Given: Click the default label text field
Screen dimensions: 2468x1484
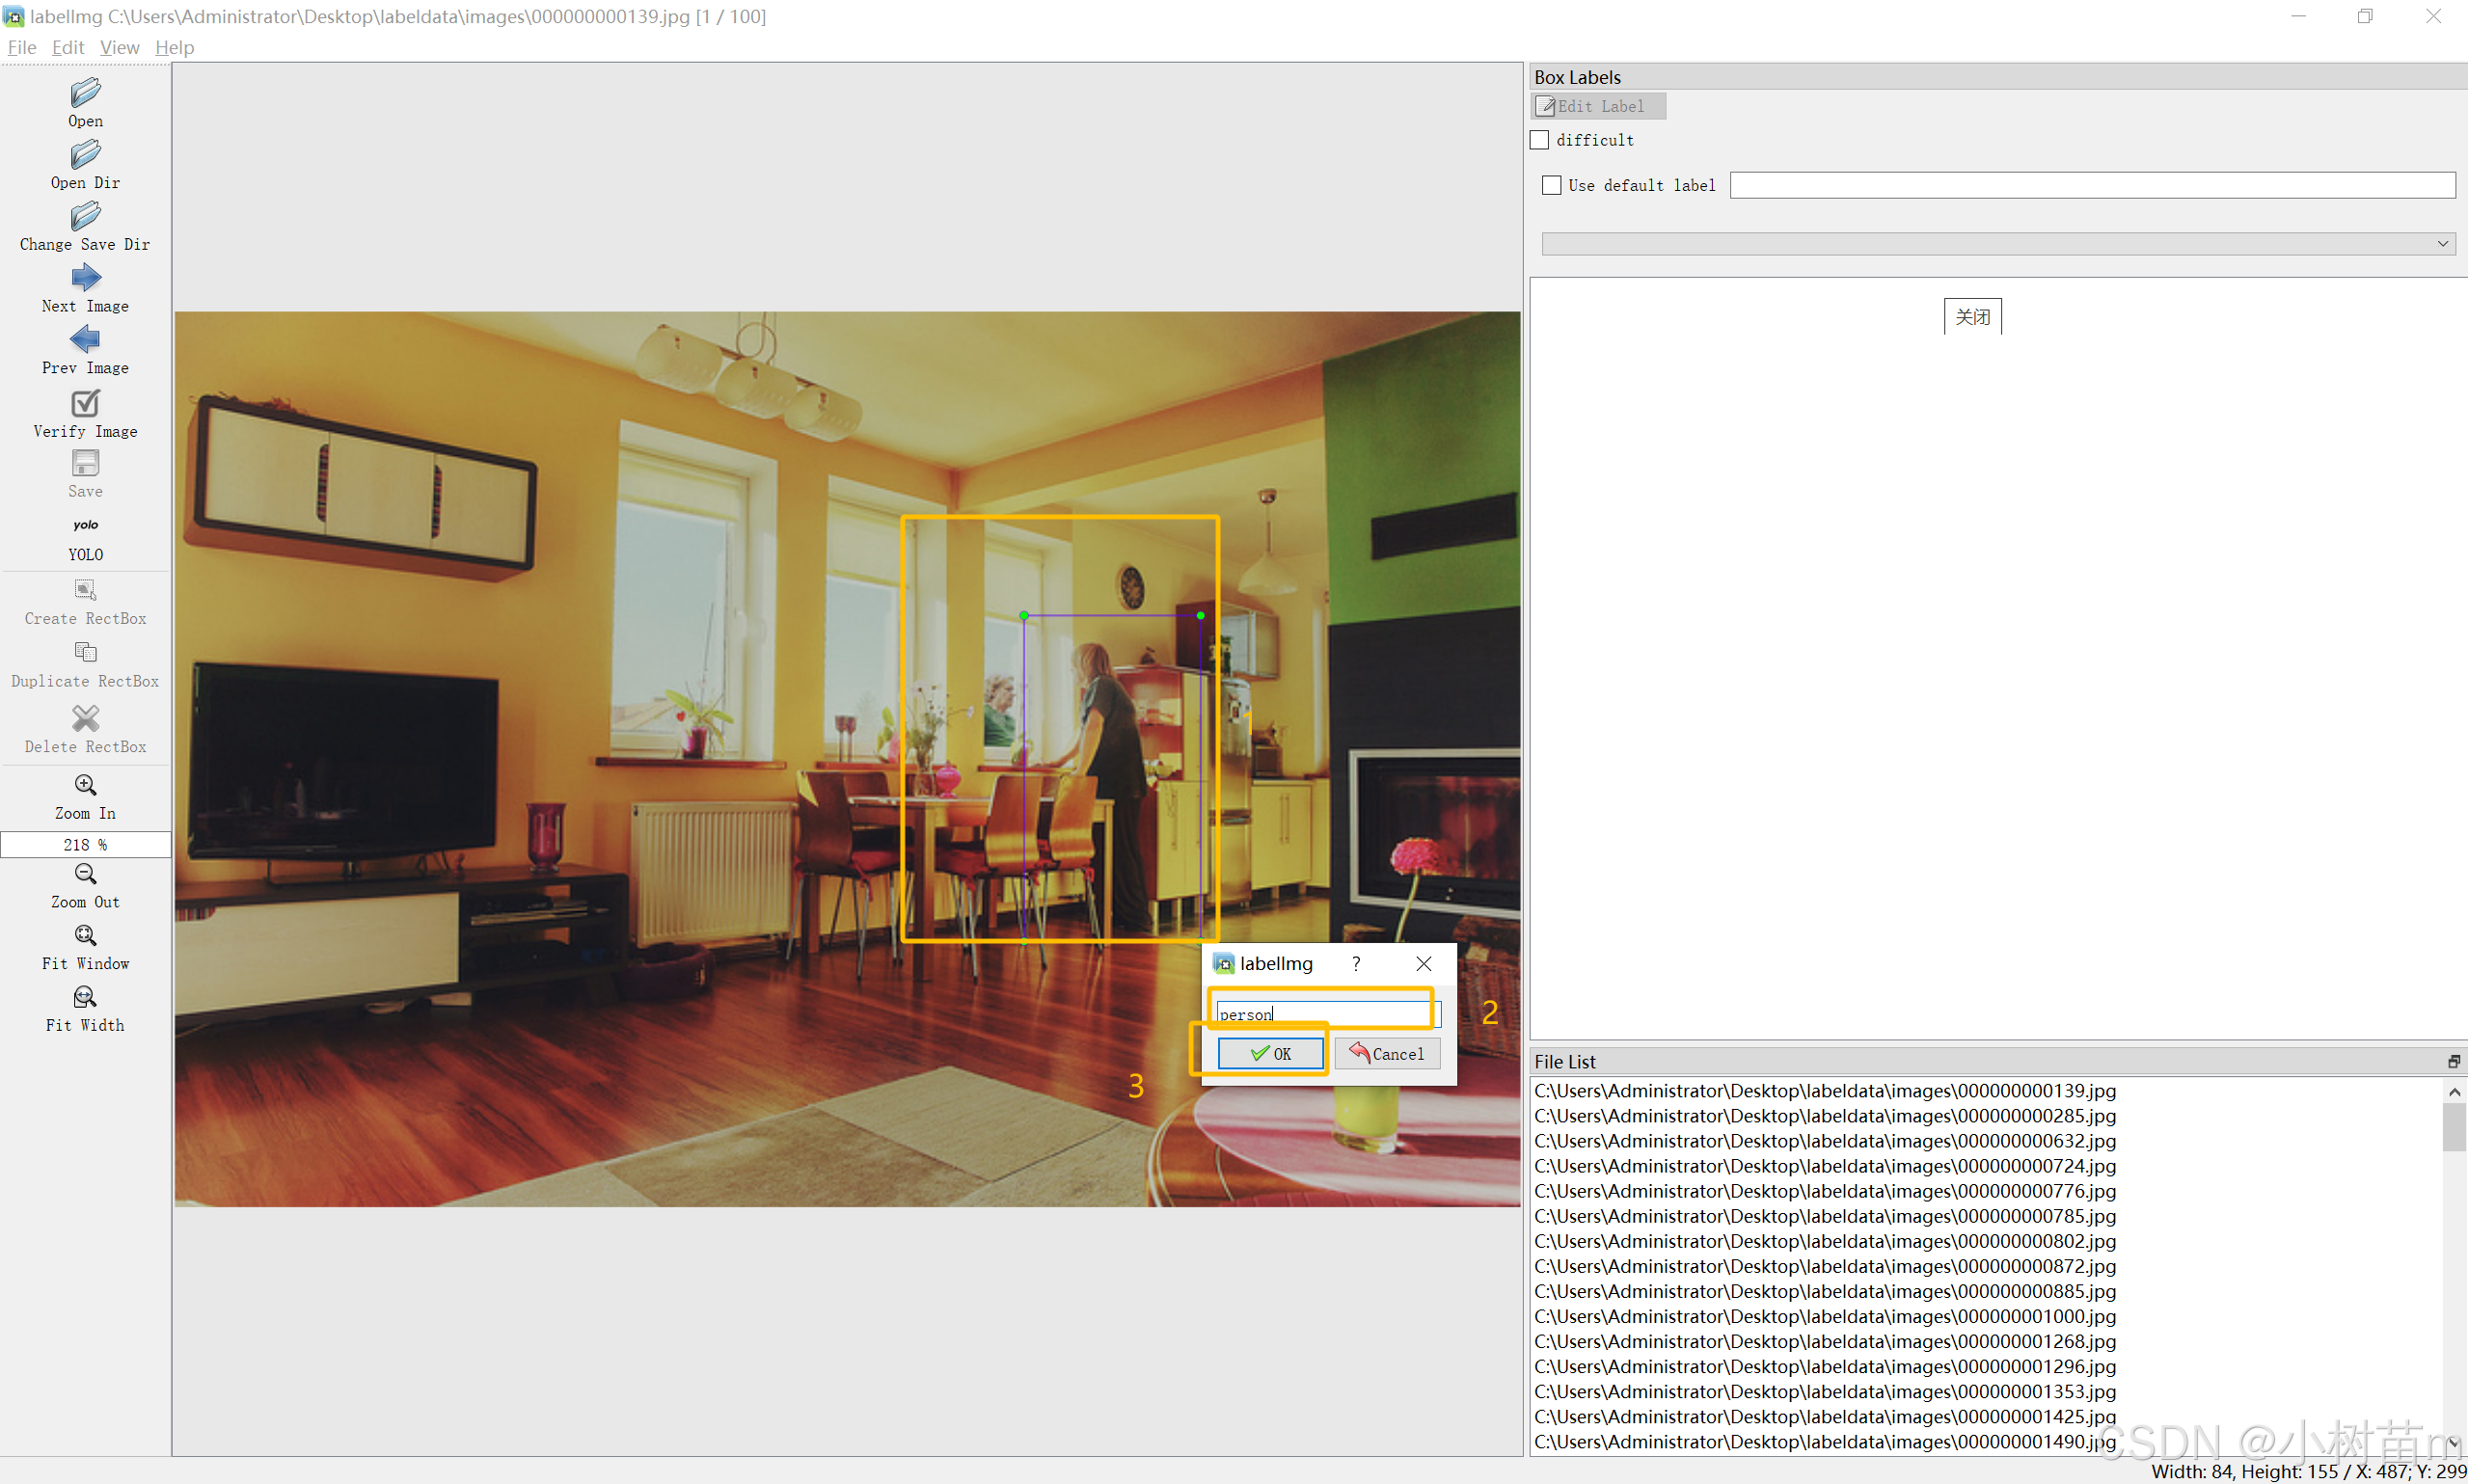Looking at the screenshot, I should (2091, 185).
